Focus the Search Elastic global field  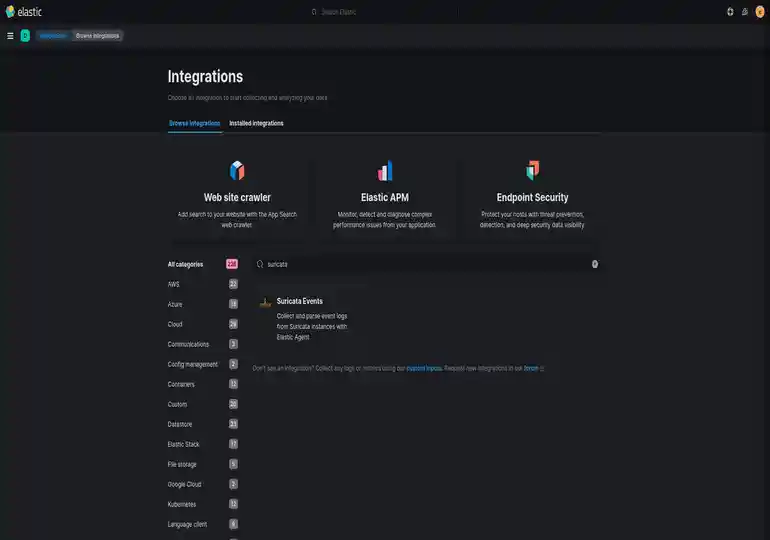[385, 12]
